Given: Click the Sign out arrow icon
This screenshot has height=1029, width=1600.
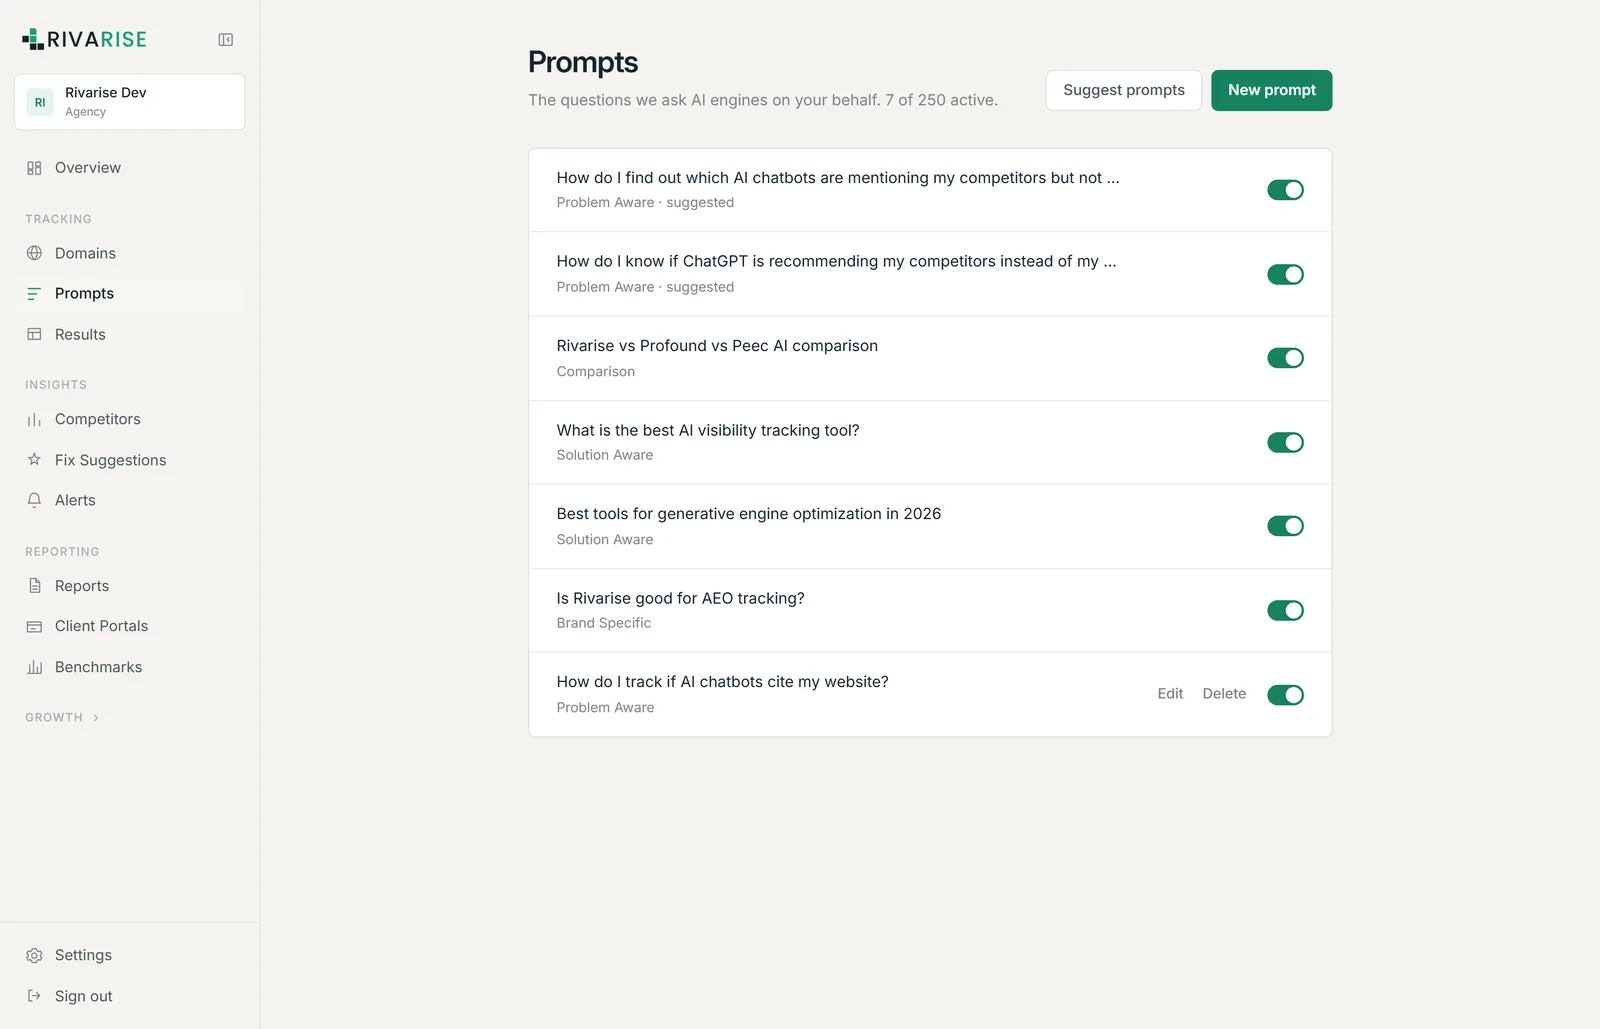Looking at the screenshot, I should (x=34, y=996).
